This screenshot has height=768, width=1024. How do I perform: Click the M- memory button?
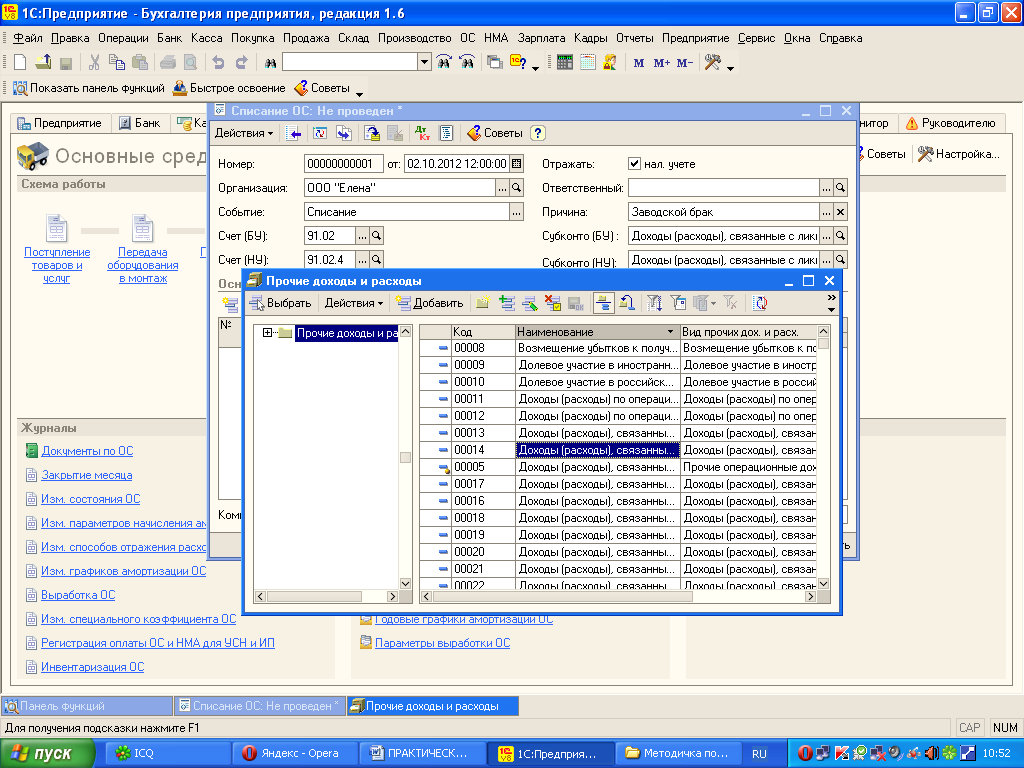[684, 63]
